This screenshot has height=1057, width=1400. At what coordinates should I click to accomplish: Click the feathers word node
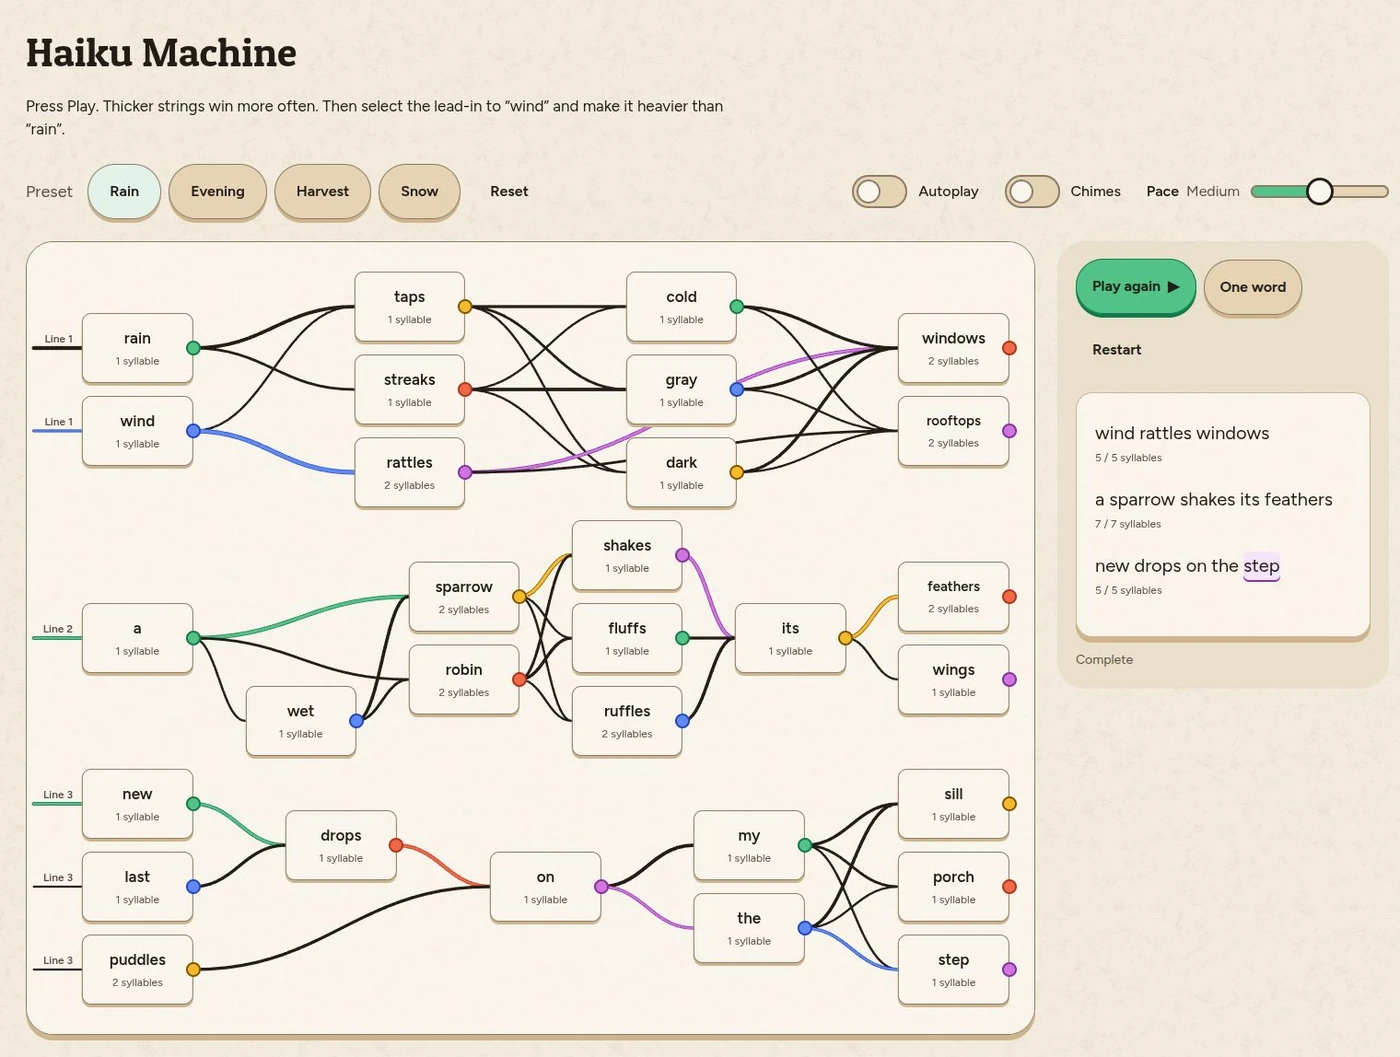[953, 597]
